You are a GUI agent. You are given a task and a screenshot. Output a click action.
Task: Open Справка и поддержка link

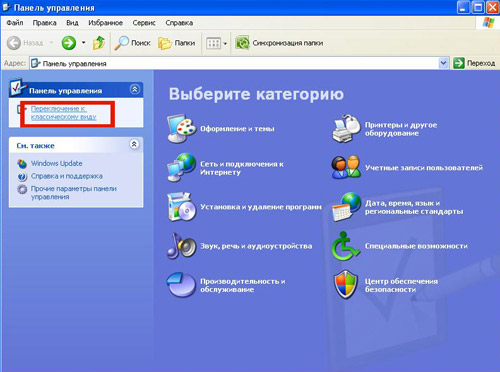tap(67, 176)
